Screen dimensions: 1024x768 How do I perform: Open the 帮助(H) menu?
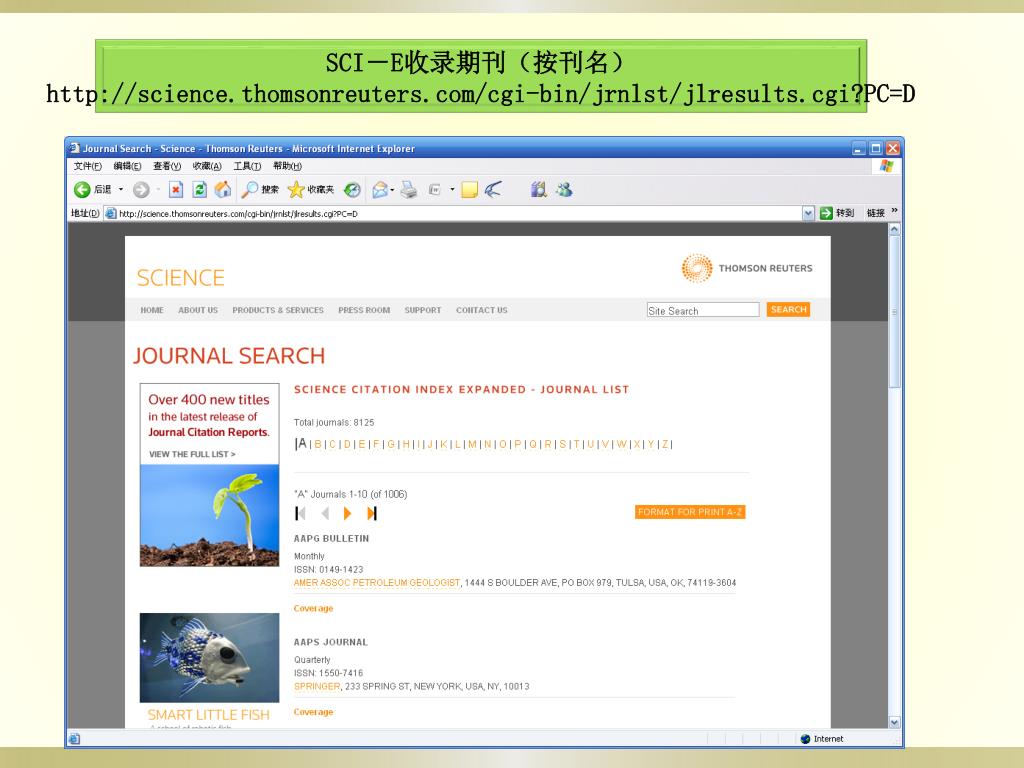point(287,166)
